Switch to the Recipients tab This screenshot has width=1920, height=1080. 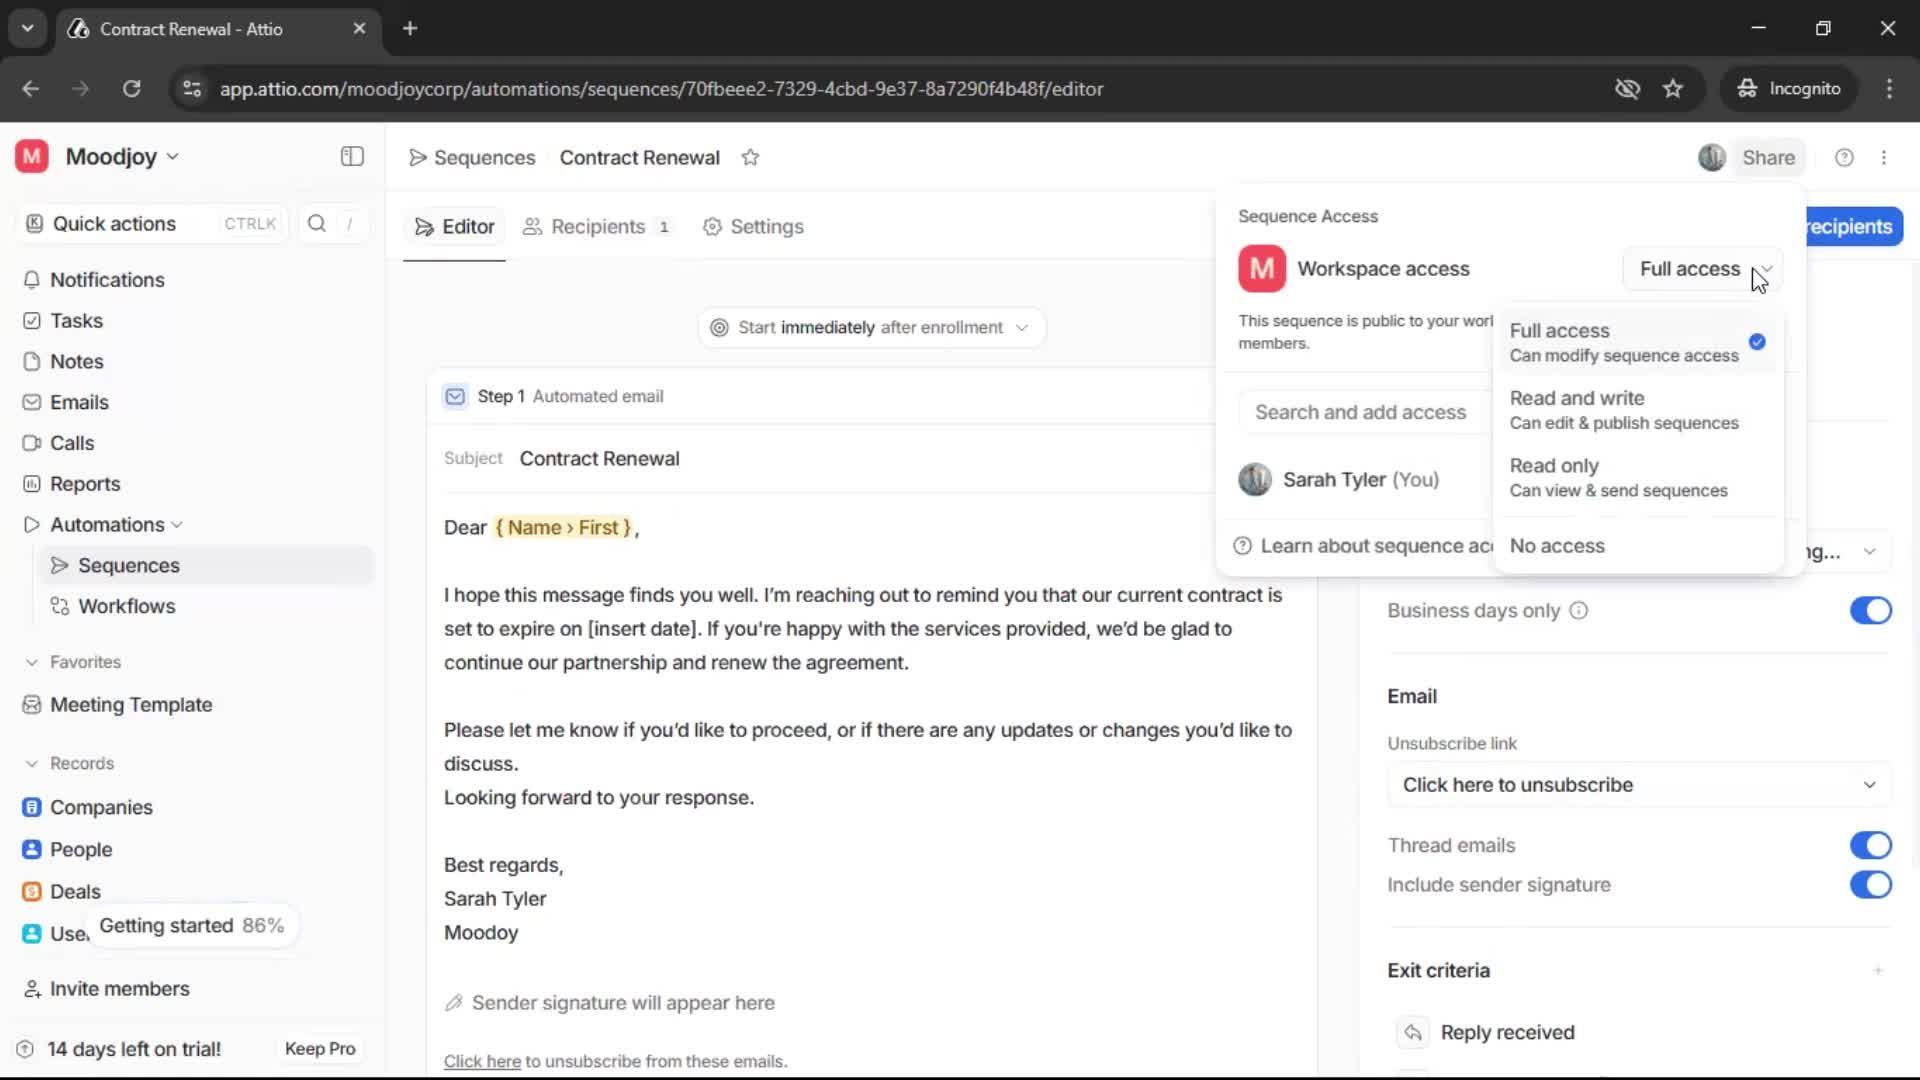coord(597,227)
